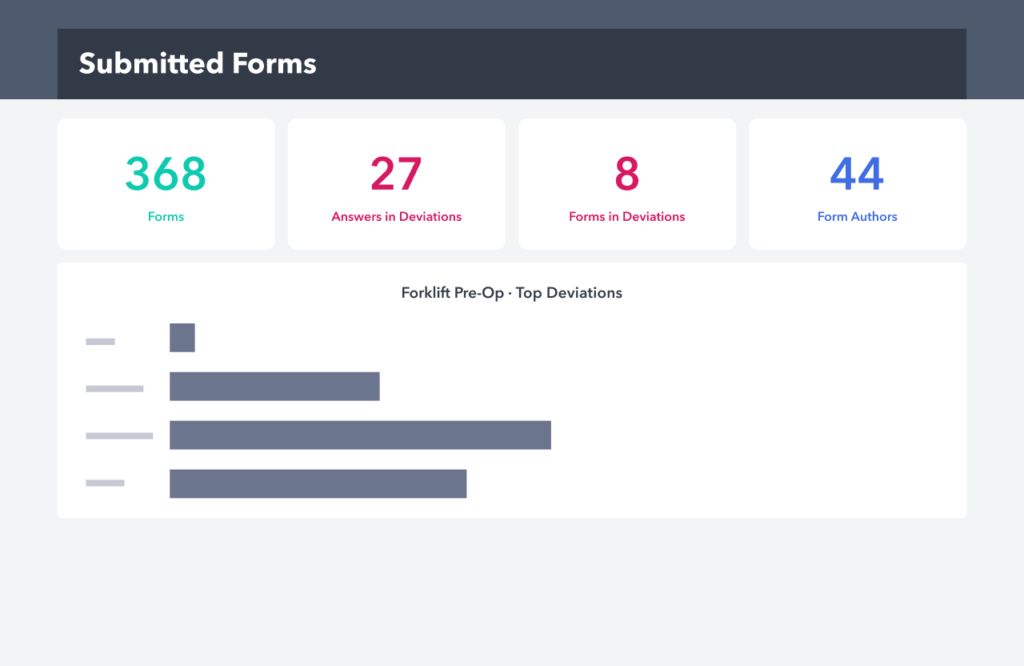Click the second bar from the top

274,387
